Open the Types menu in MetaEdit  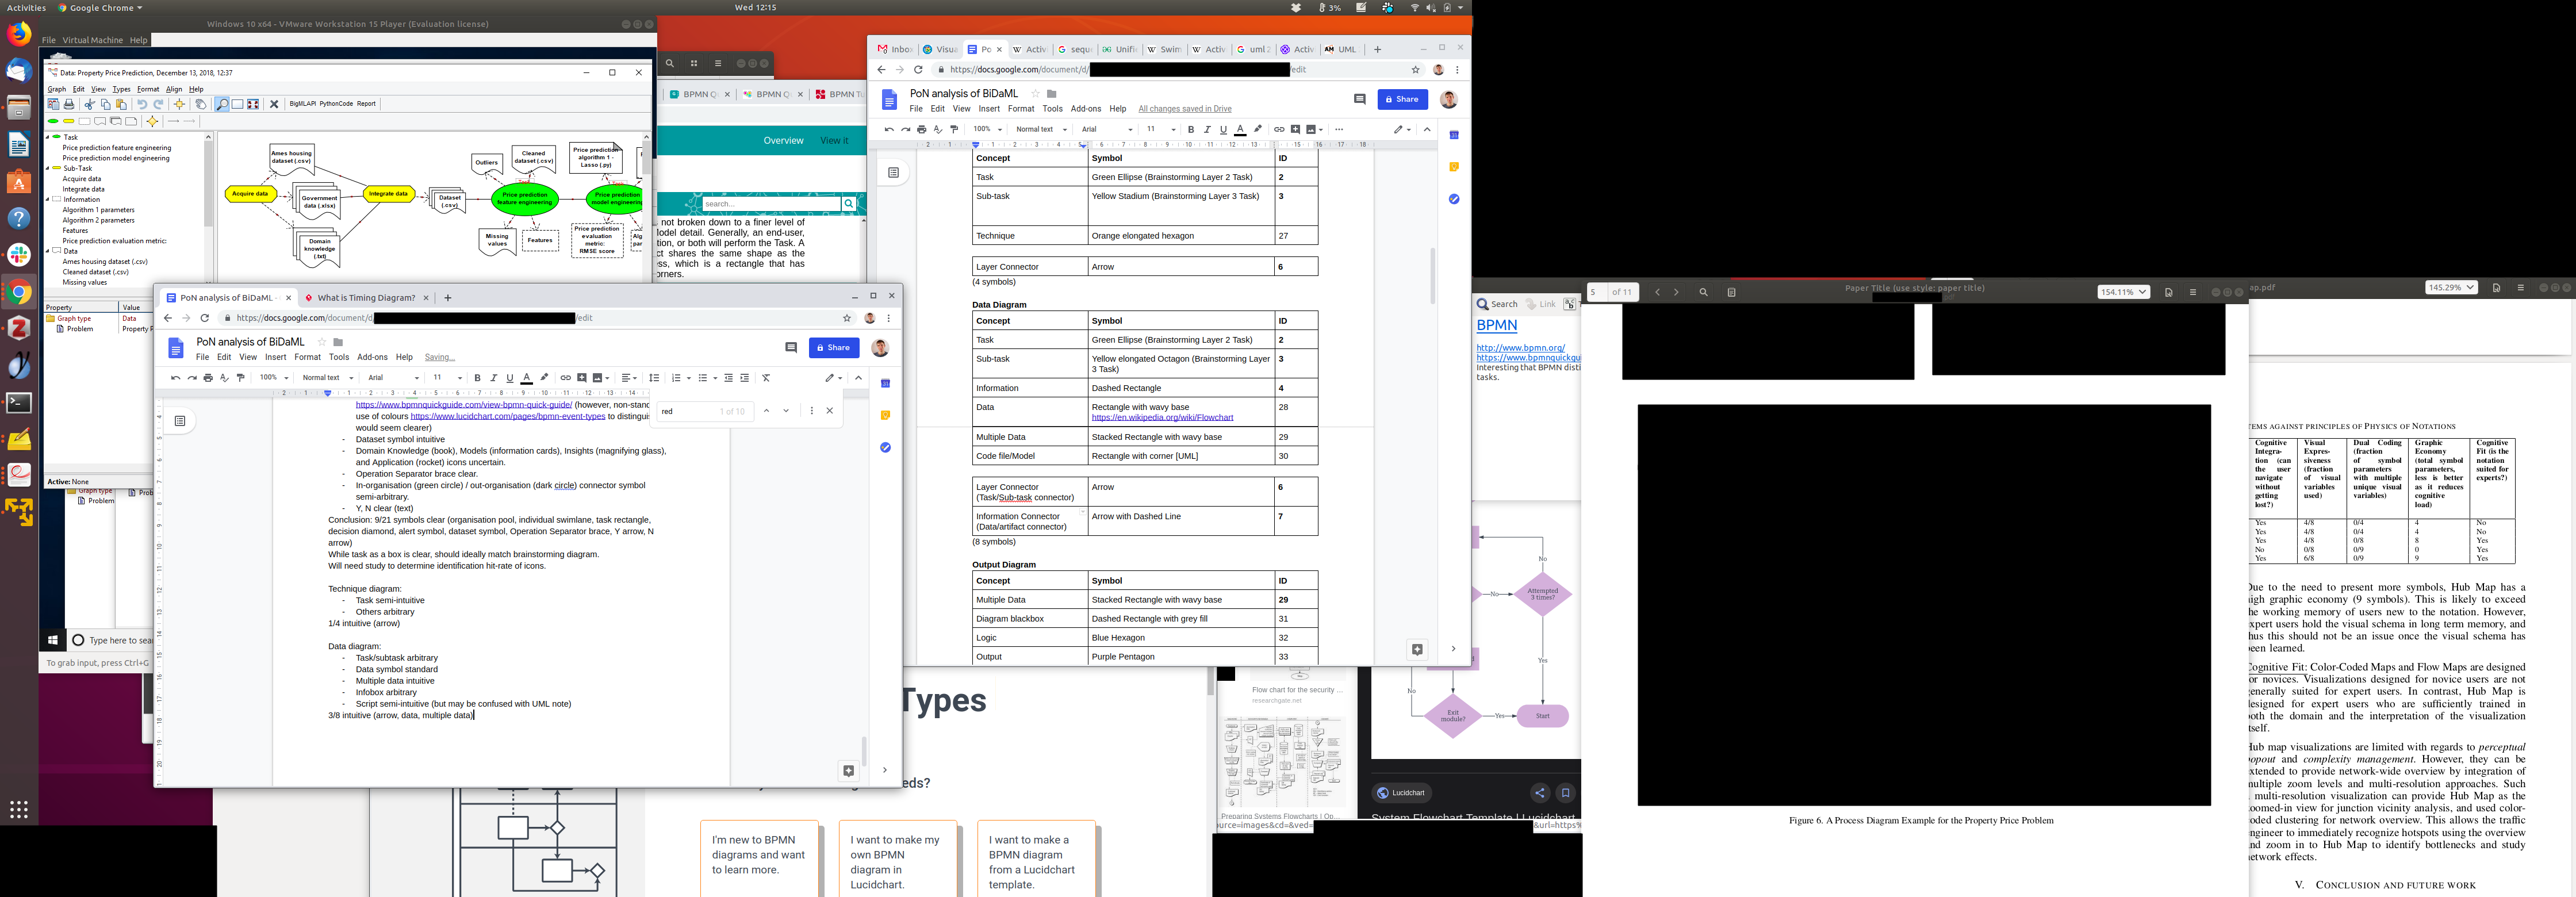pyautogui.click(x=121, y=89)
